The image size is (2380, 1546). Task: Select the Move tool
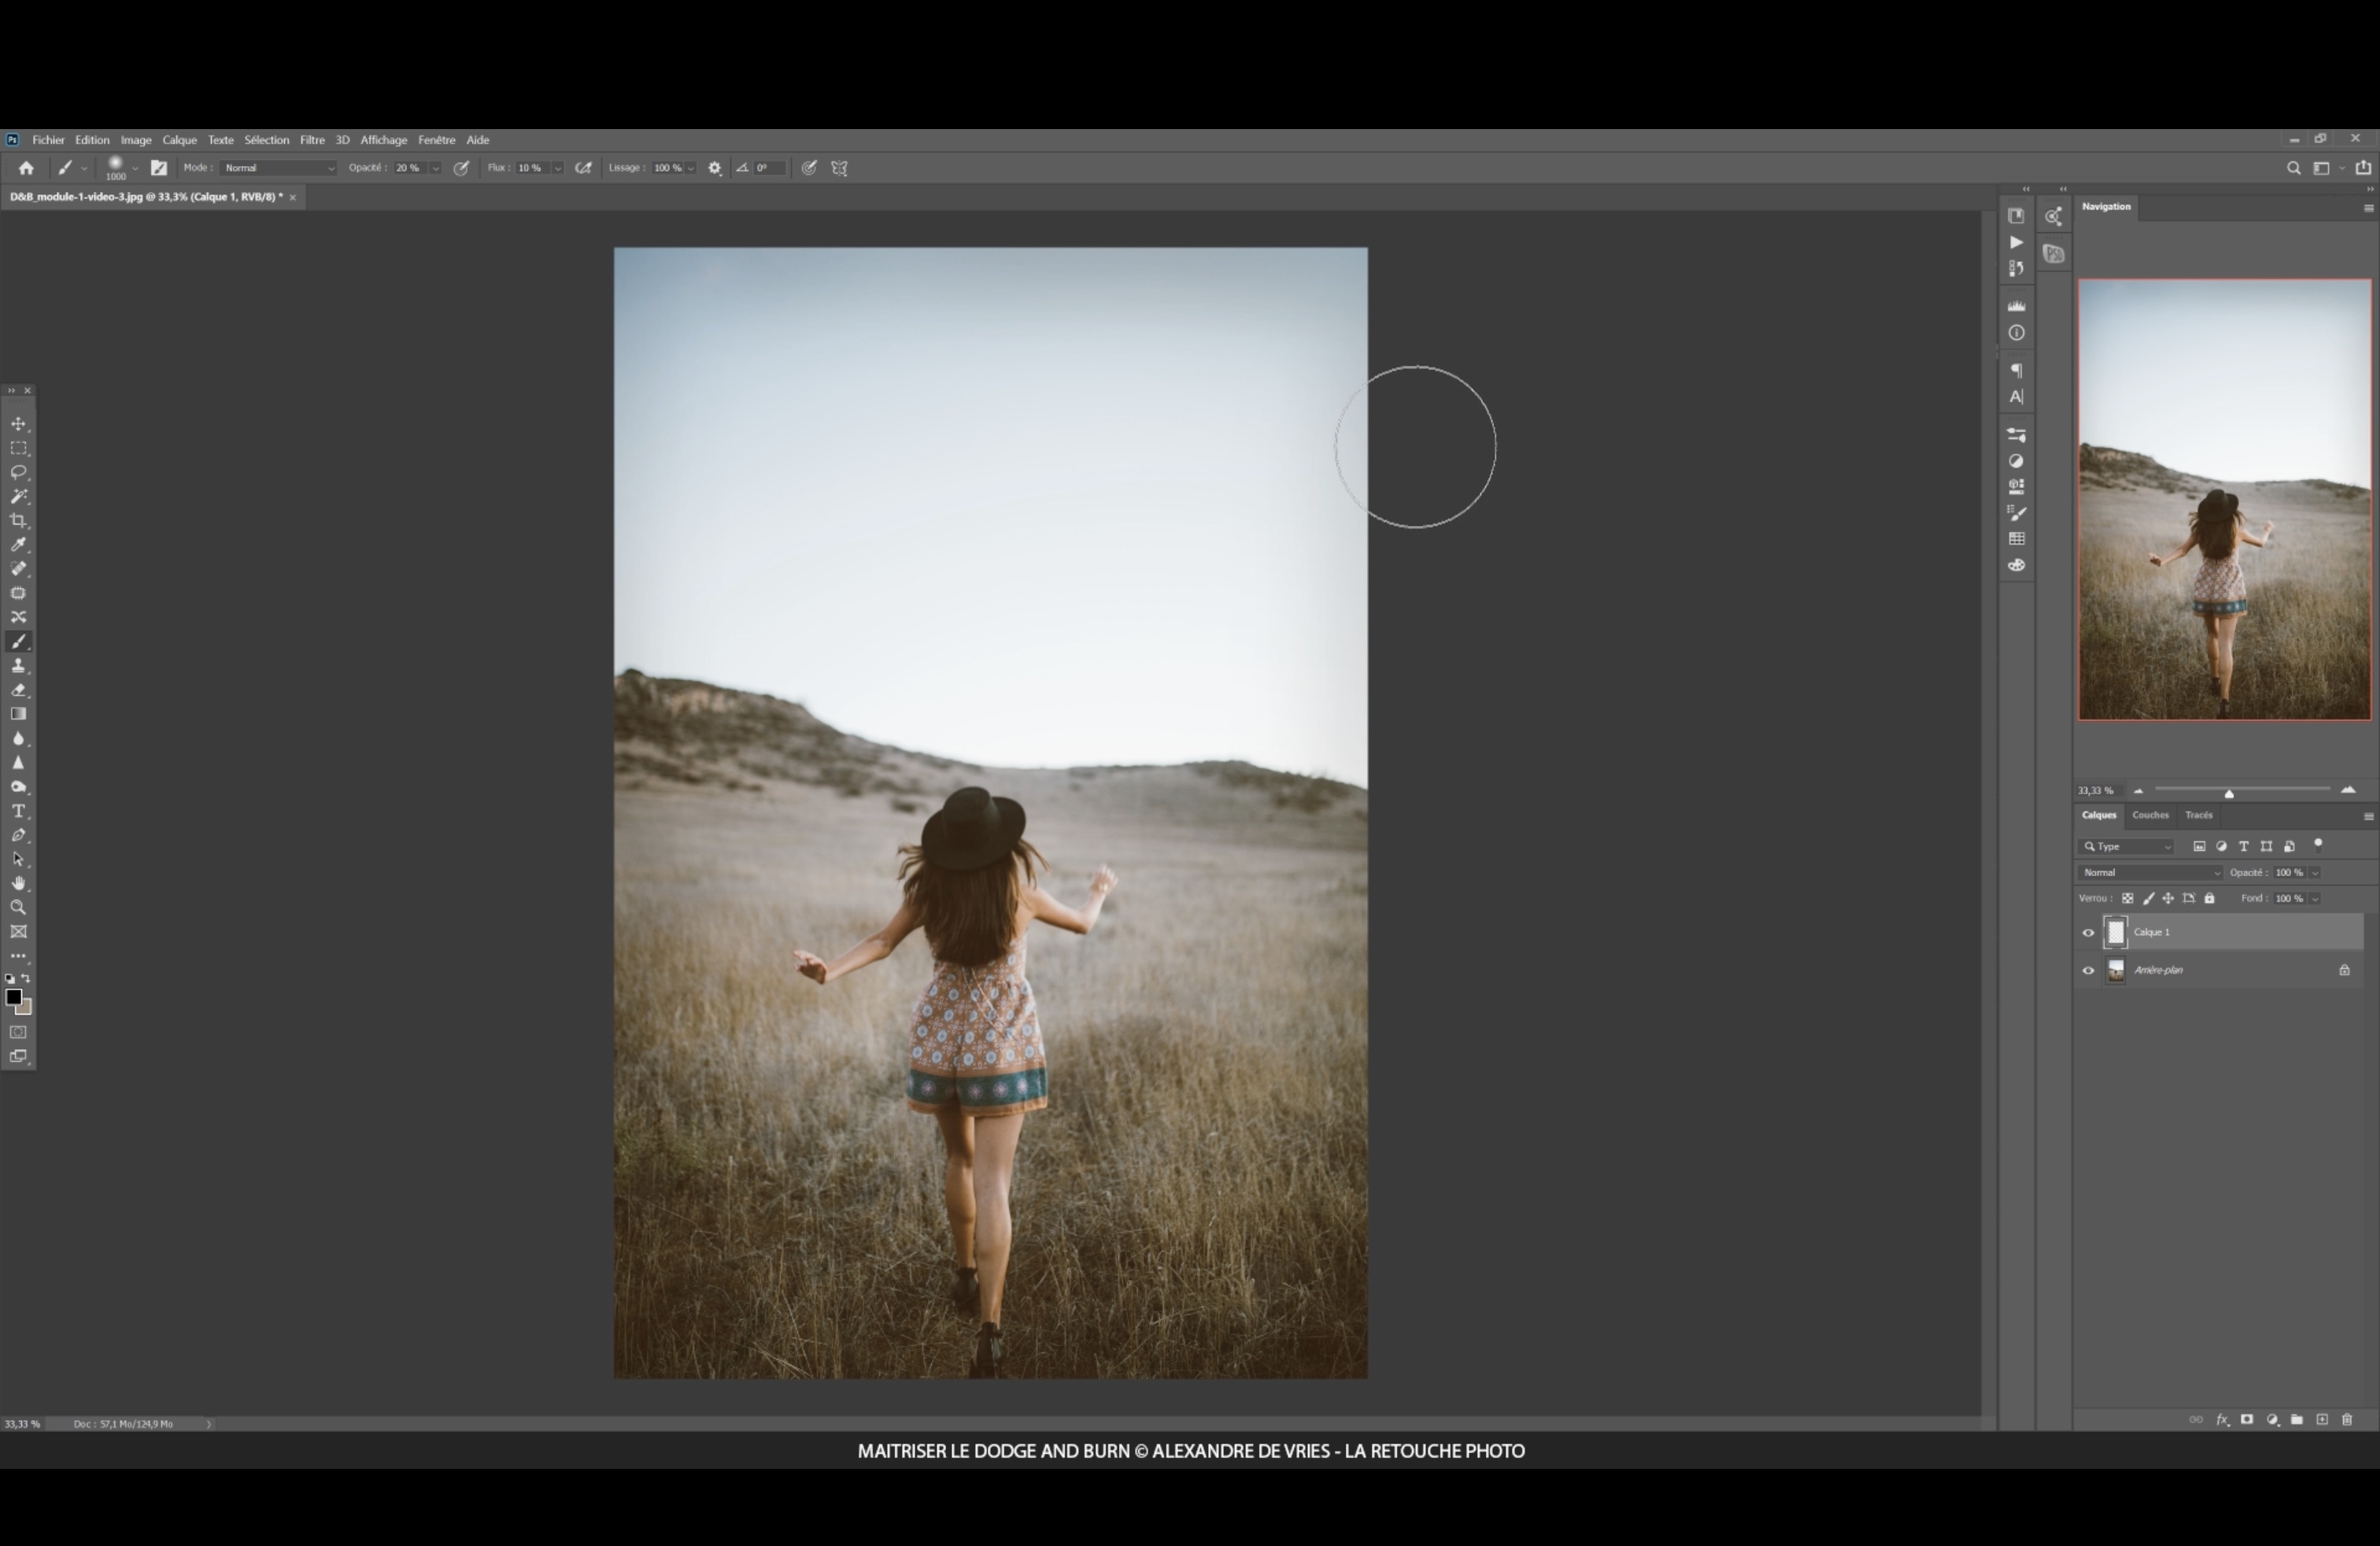click(x=18, y=424)
